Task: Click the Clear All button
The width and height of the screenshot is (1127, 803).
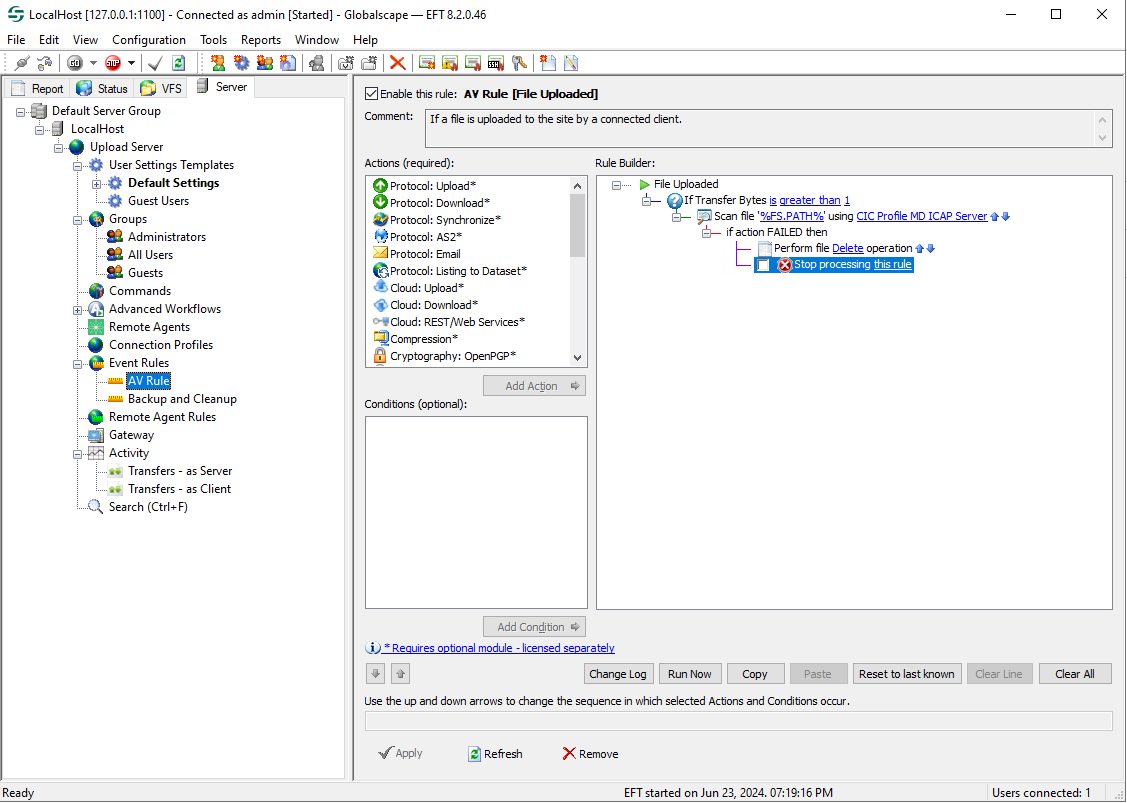Action: coord(1075,674)
